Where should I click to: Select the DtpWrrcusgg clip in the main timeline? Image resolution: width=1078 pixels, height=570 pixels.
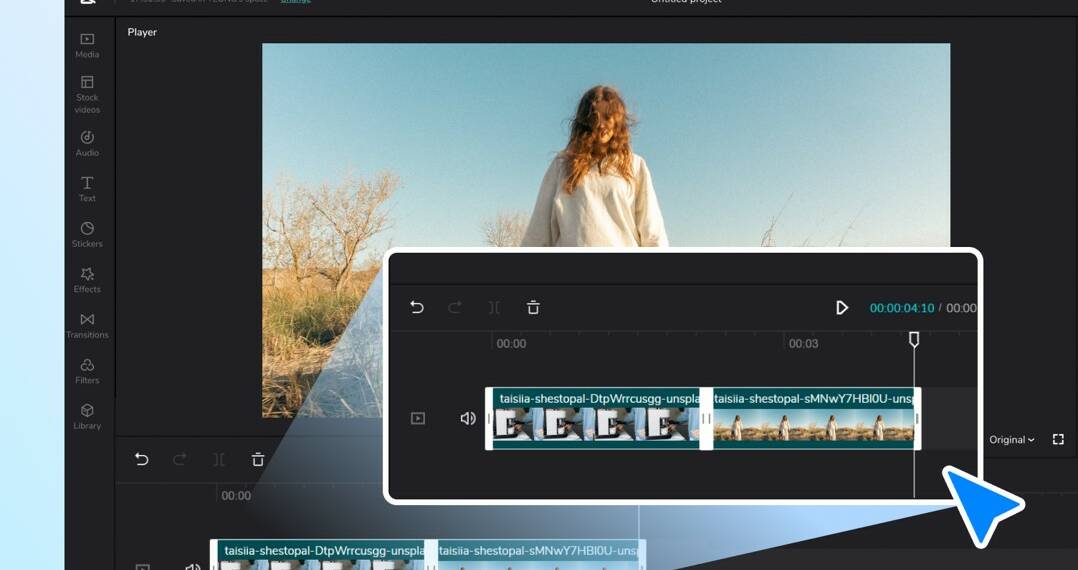[x=321, y=555]
